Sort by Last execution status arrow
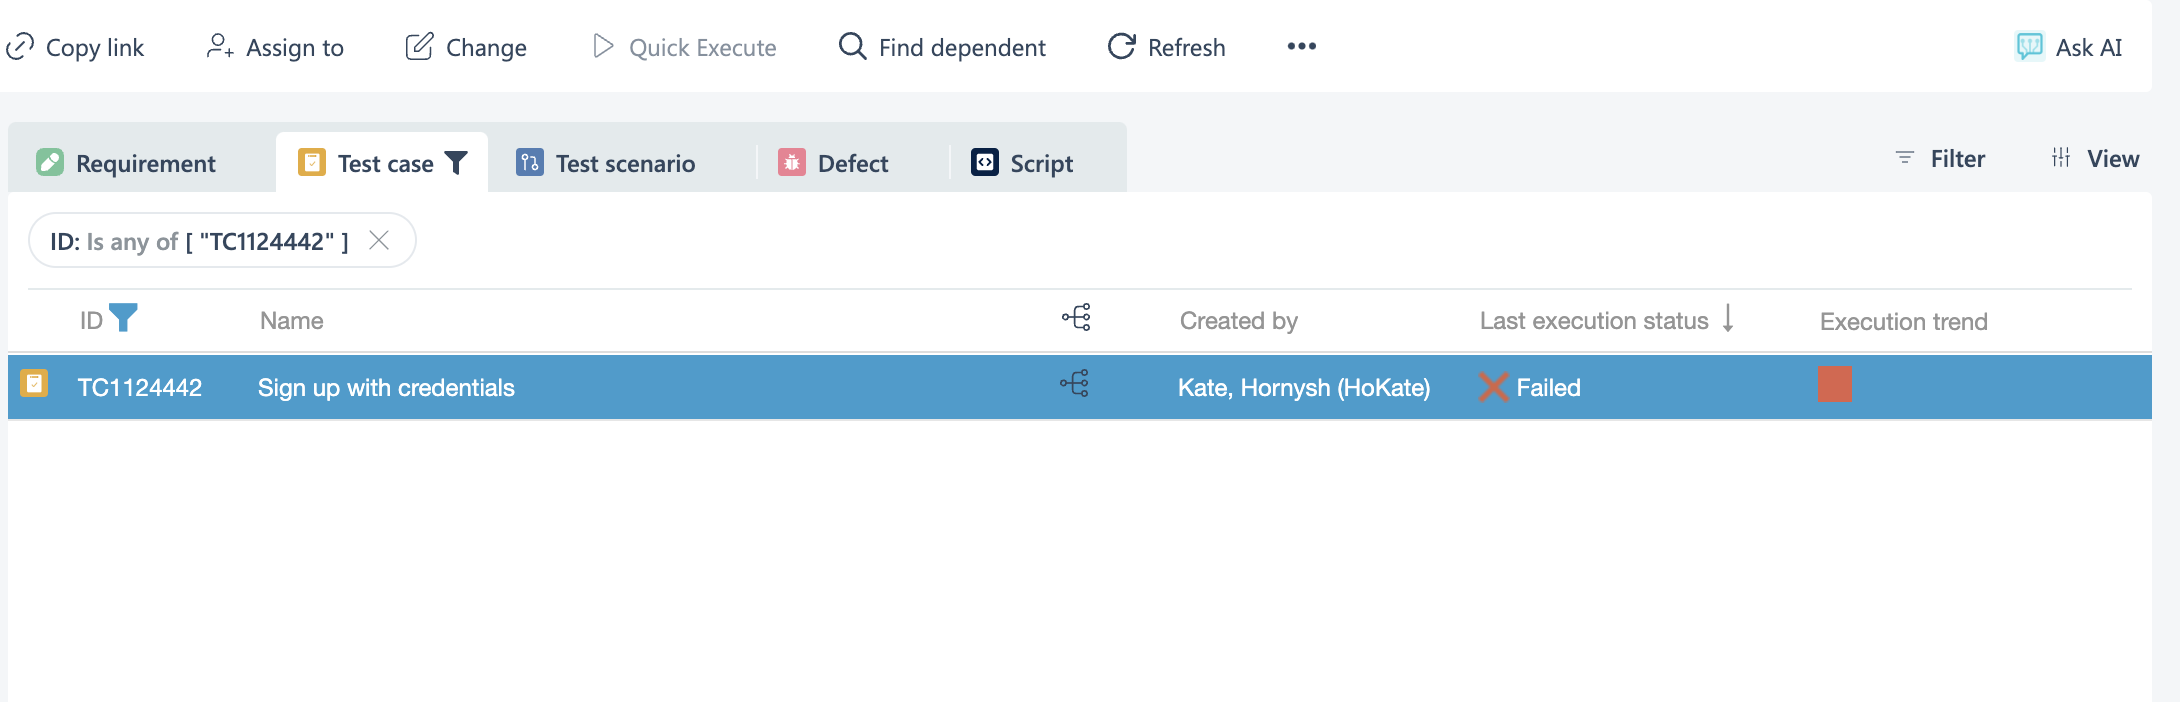 [1728, 319]
